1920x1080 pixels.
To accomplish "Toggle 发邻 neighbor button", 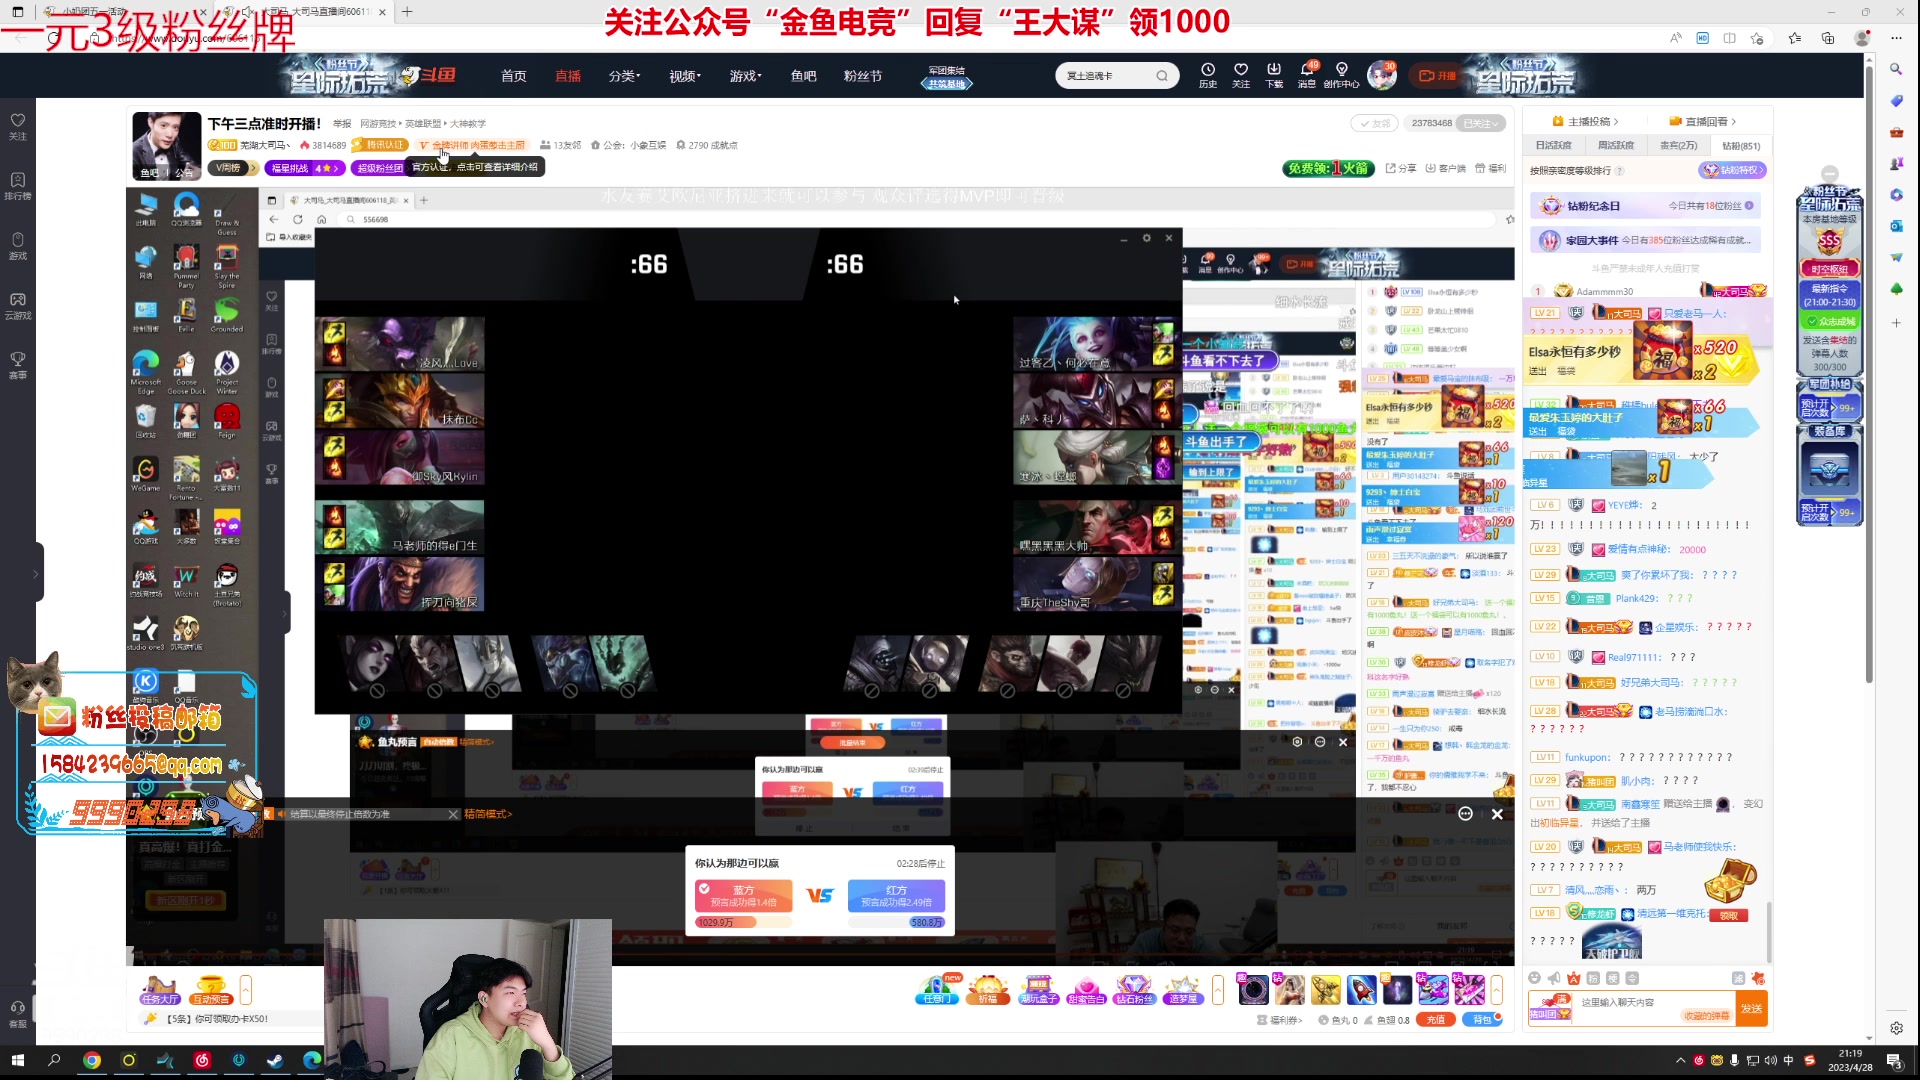I will (1374, 123).
